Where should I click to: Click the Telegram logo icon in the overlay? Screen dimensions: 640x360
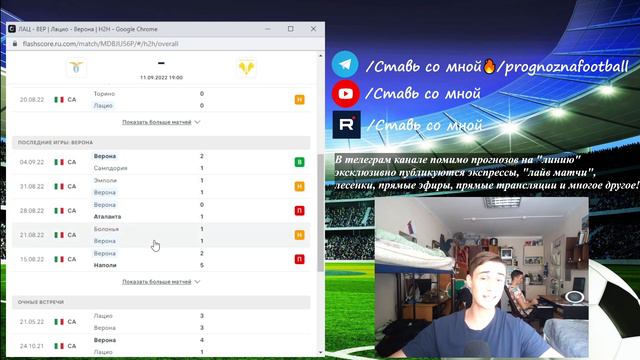tap(345, 64)
